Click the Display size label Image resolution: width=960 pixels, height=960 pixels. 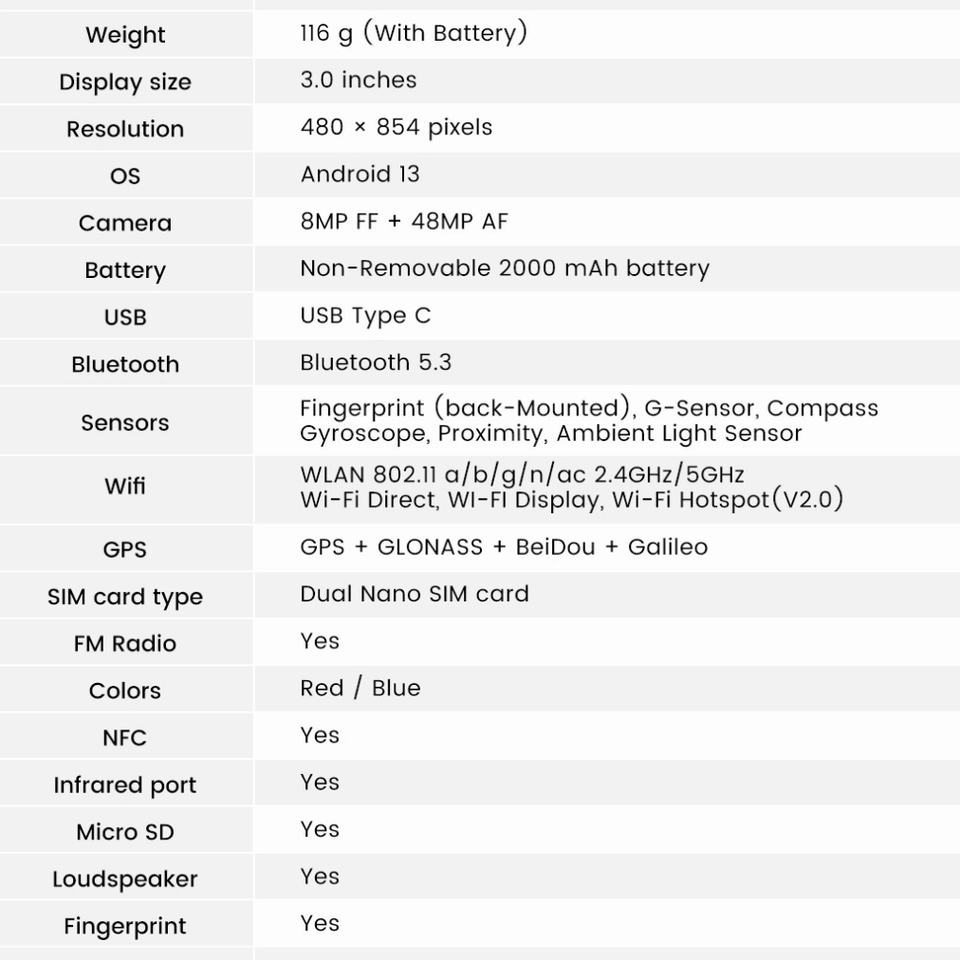(x=125, y=82)
